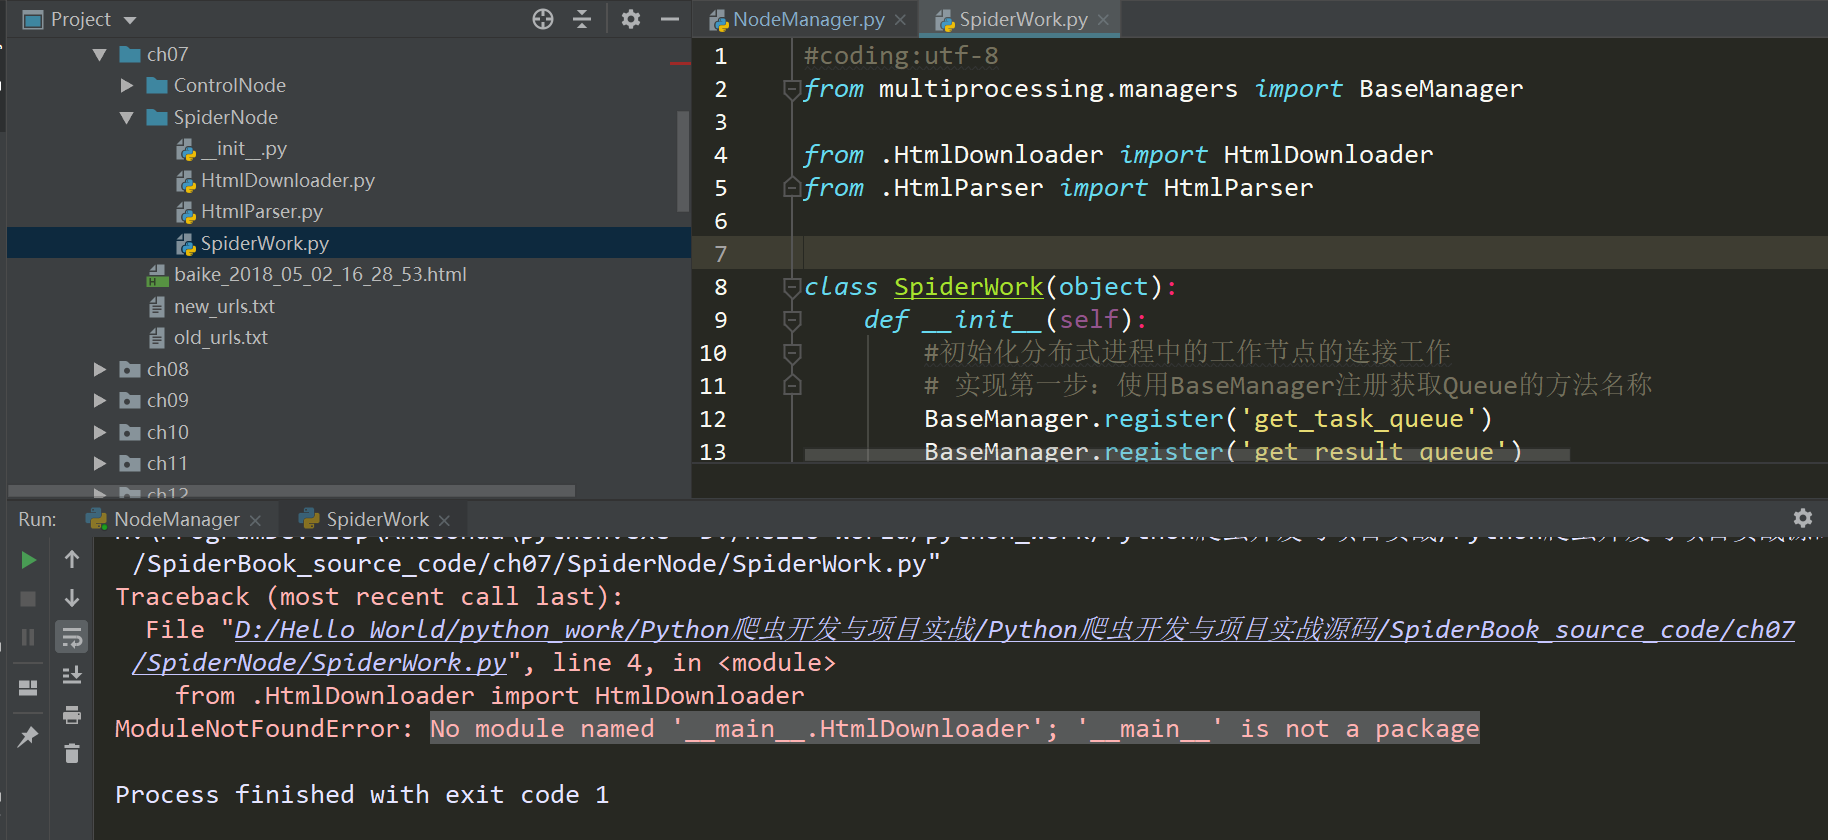The width and height of the screenshot is (1828, 840).
Task: Close the NodeManager run tab
Action: pos(255,521)
